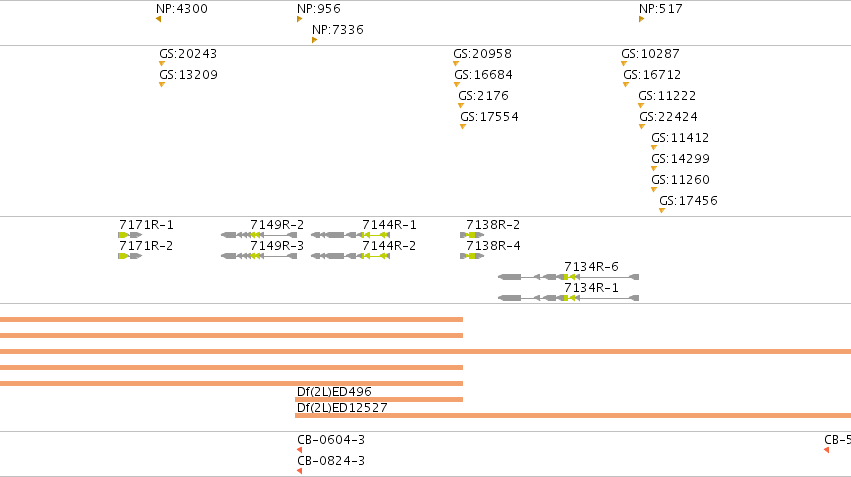Pick the GS:17456 insertion marker
The image size is (851, 477).
[x=662, y=211]
